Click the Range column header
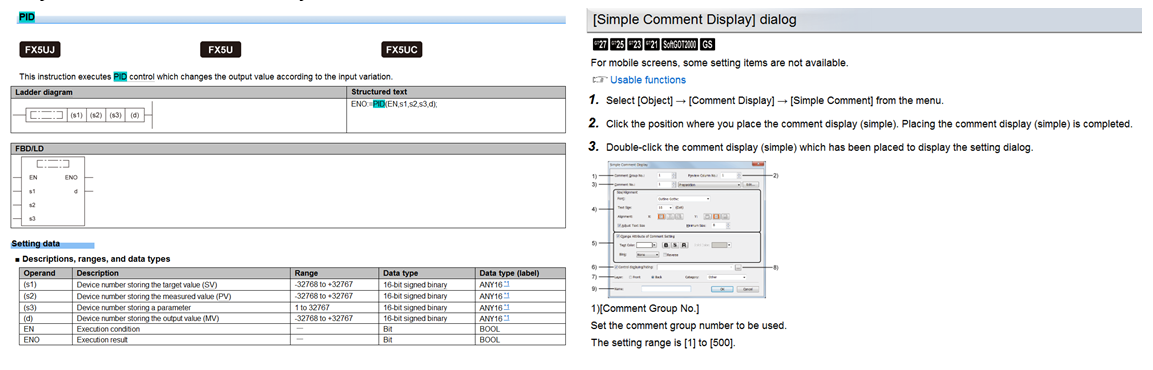 tap(335, 273)
